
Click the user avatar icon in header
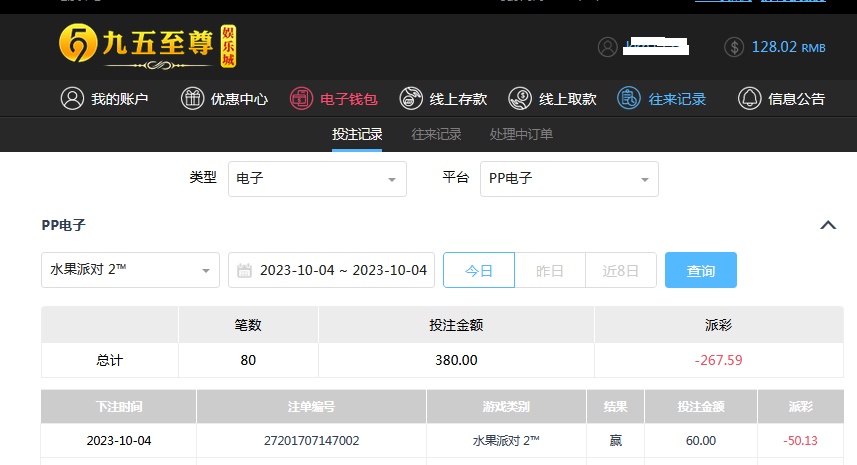(x=607, y=47)
